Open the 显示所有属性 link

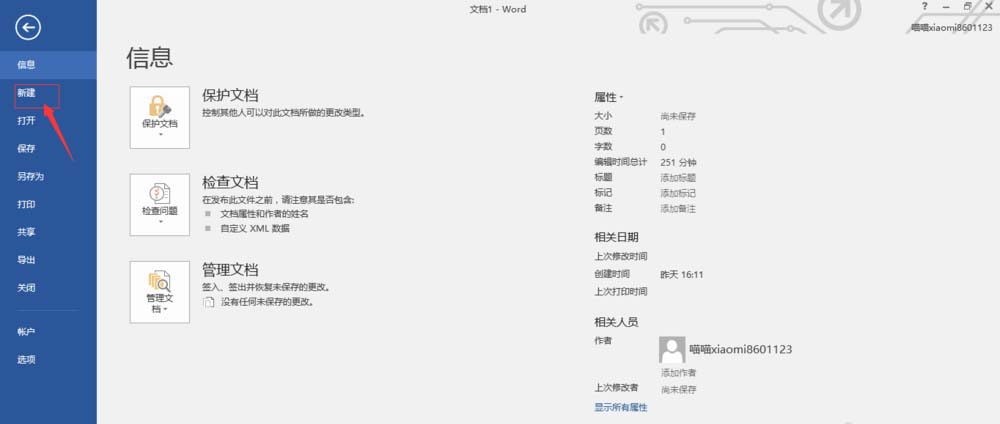621,407
